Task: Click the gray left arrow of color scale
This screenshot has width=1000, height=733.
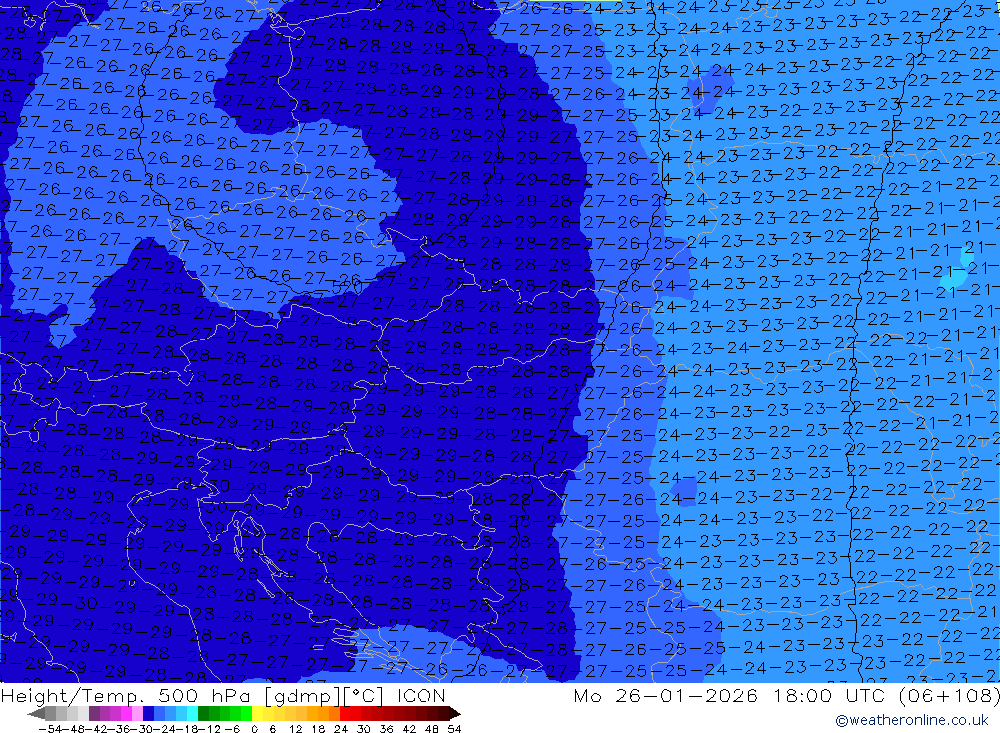Action: click(x=36, y=714)
